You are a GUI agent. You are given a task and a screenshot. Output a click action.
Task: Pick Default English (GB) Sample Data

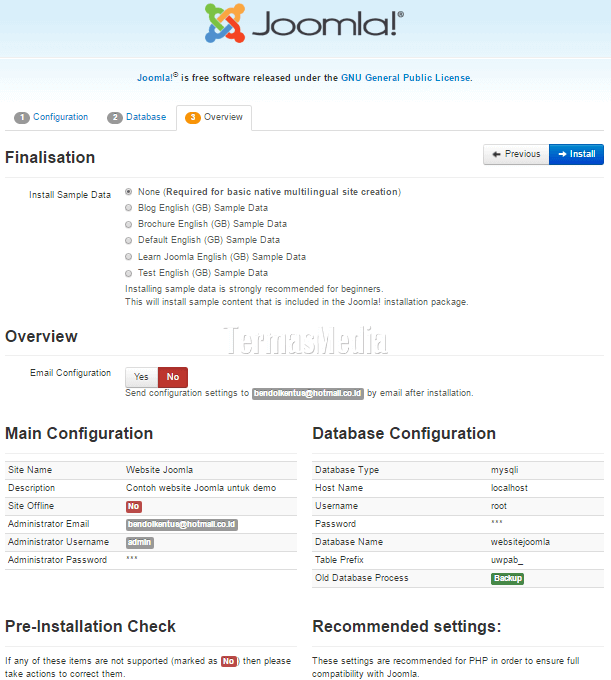click(128, 240)
